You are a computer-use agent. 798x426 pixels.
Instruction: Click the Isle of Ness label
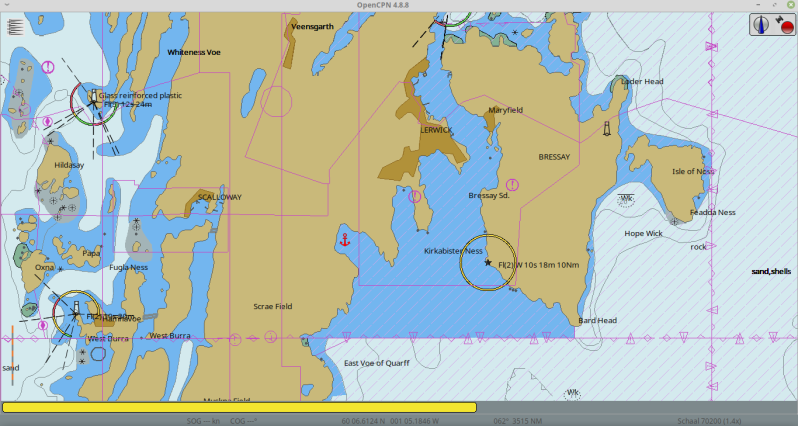693,171
